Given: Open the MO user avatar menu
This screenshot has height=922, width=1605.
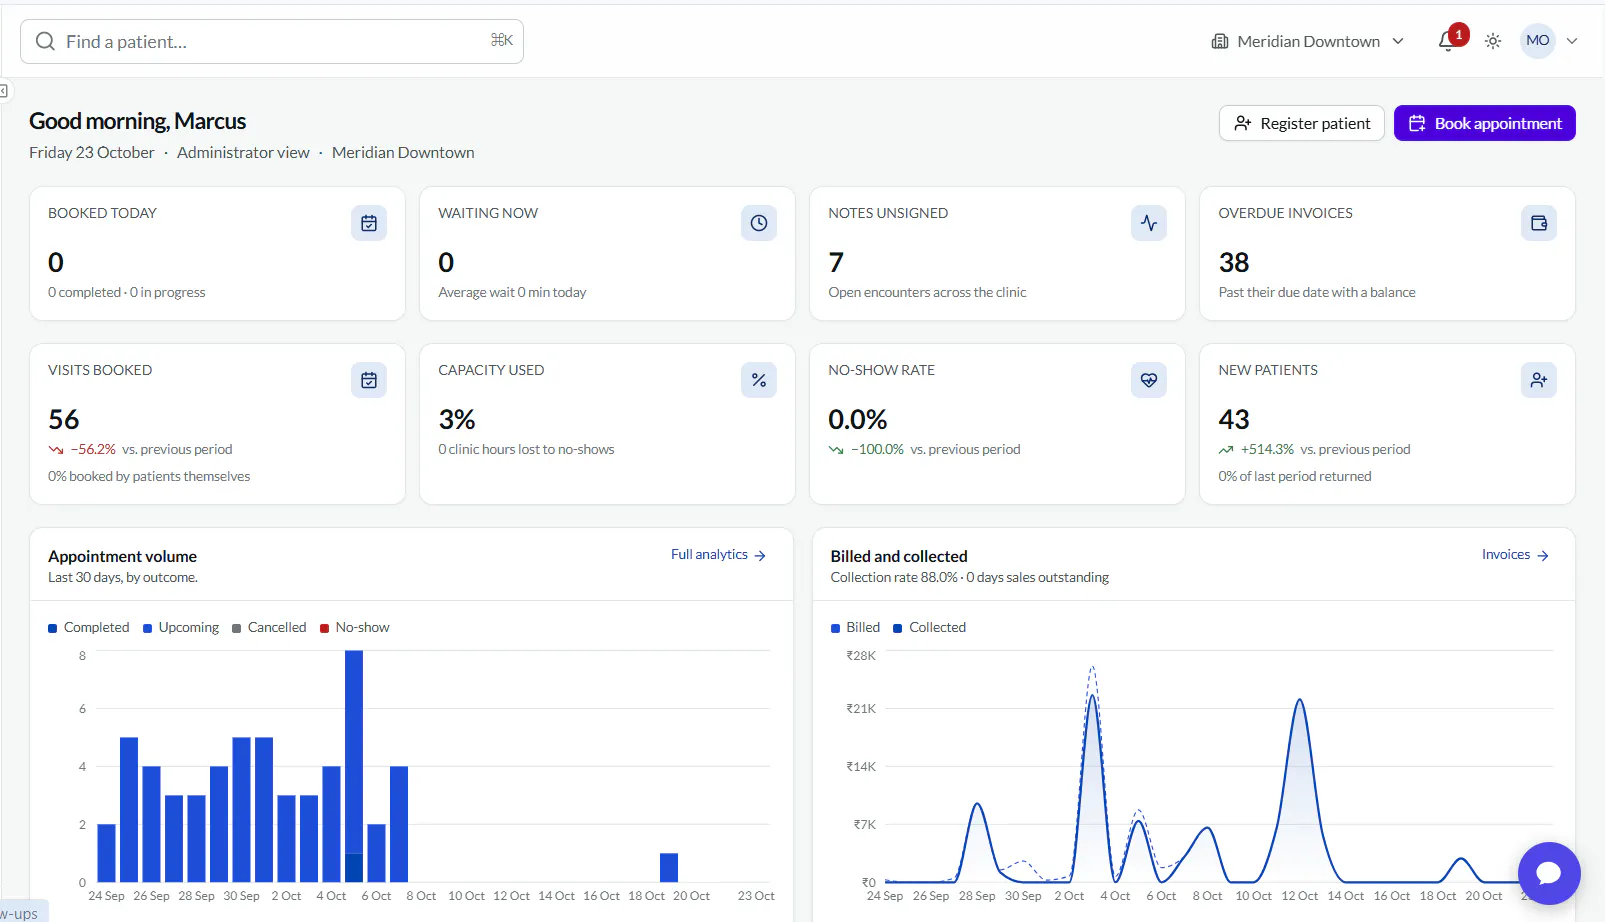Looking at the screenshot, I should pos(1538,41).
